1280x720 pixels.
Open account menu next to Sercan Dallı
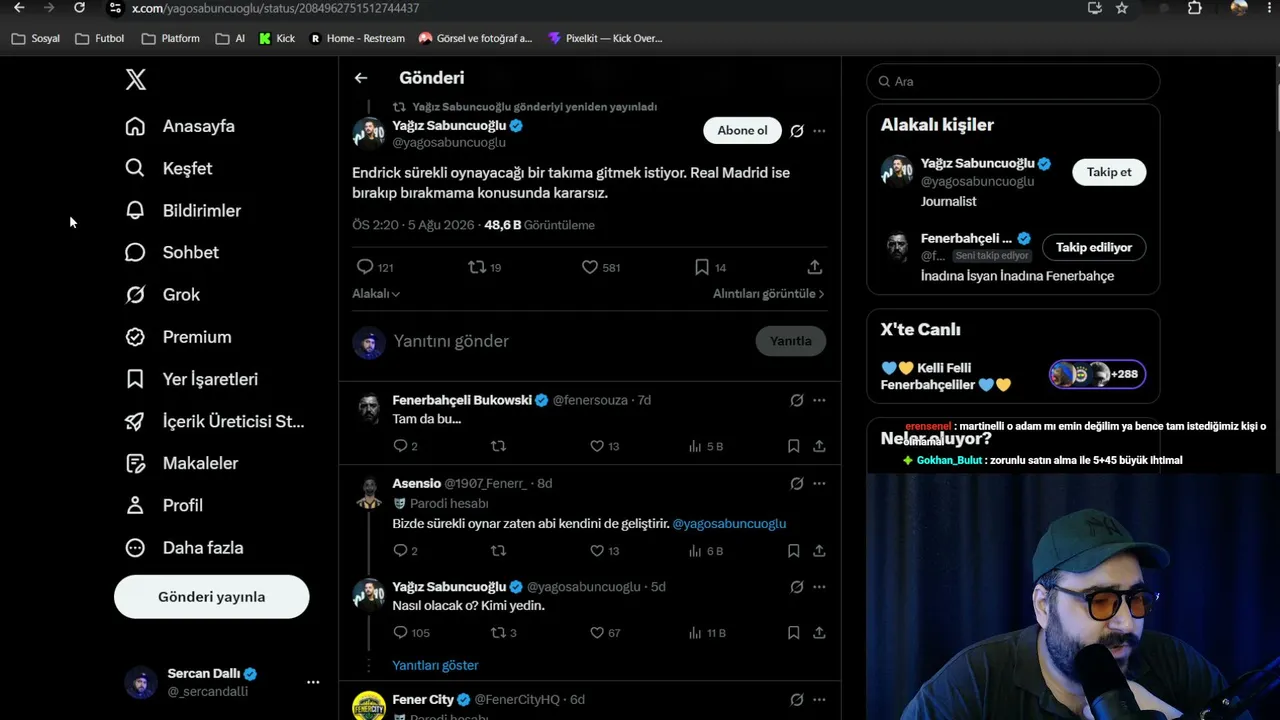tap(313, 682)
